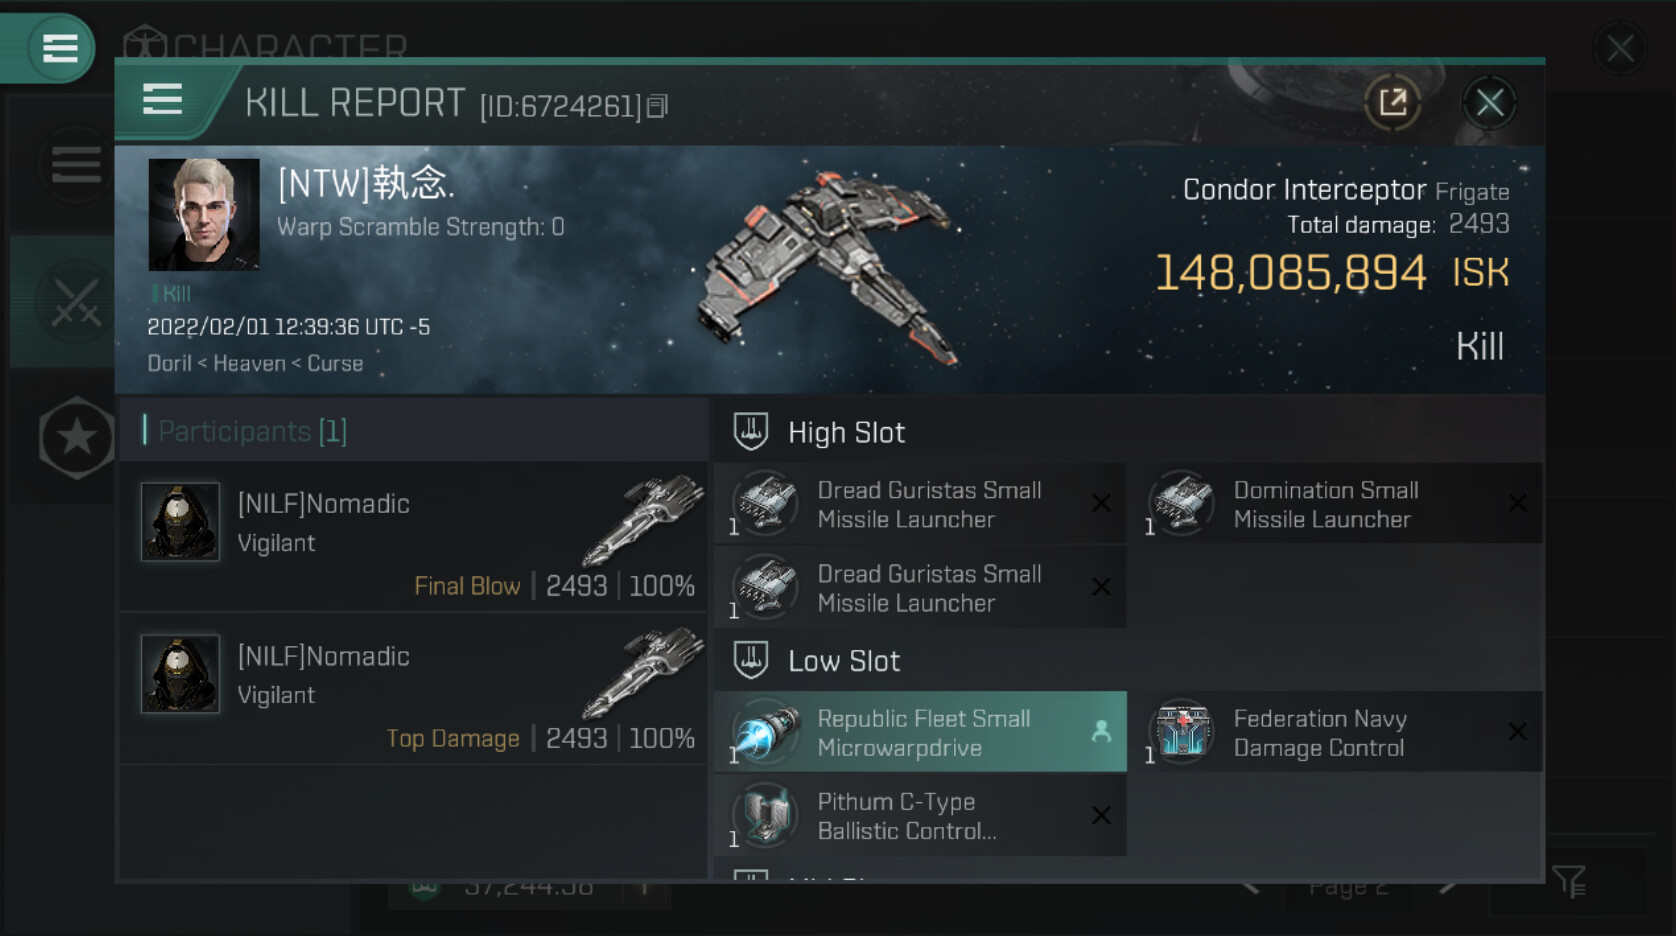
Task: Open the star sidebar icon
Action: click(x=76, y=437)
